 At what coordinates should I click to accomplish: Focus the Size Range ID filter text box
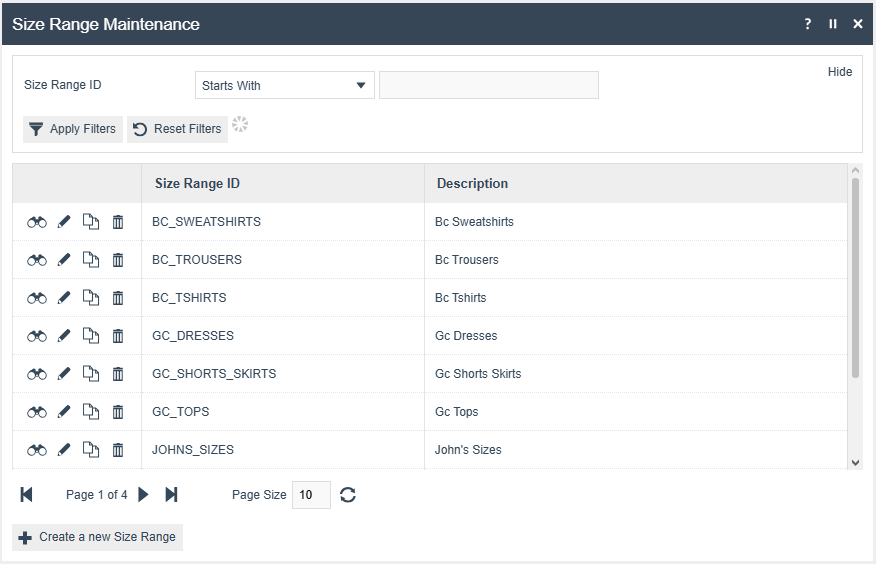click(489, 85)
